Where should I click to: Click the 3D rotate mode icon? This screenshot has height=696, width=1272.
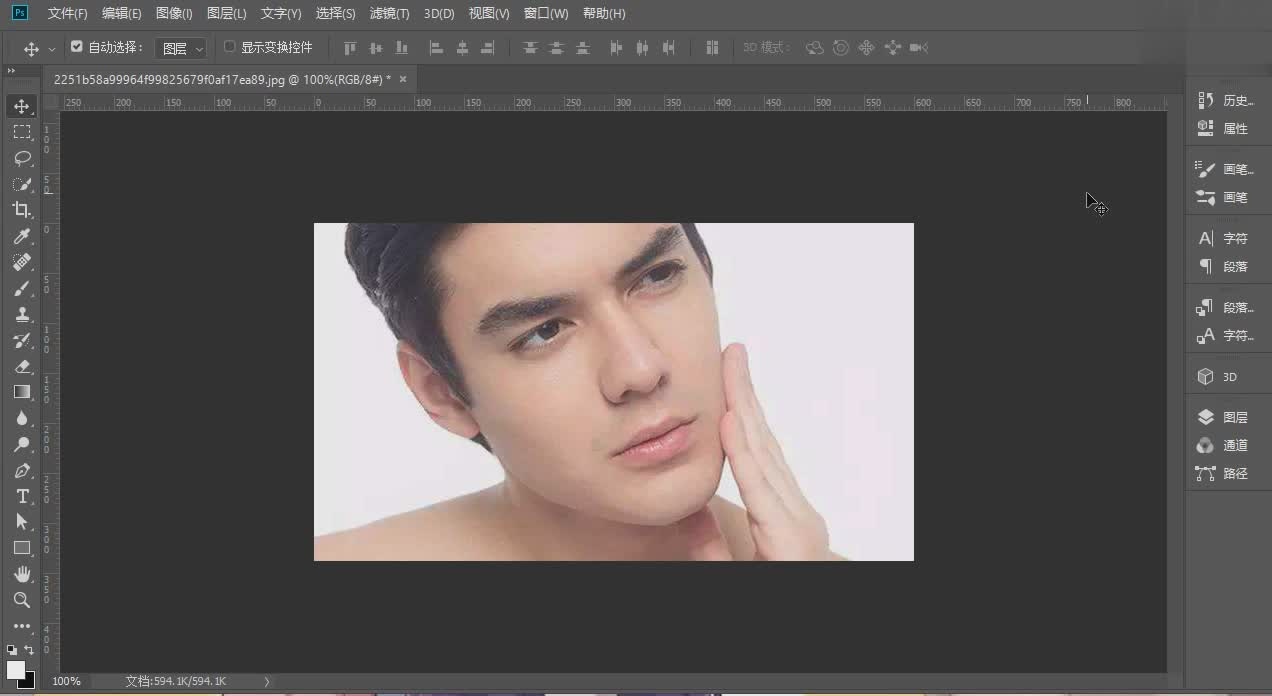(815, 47)
